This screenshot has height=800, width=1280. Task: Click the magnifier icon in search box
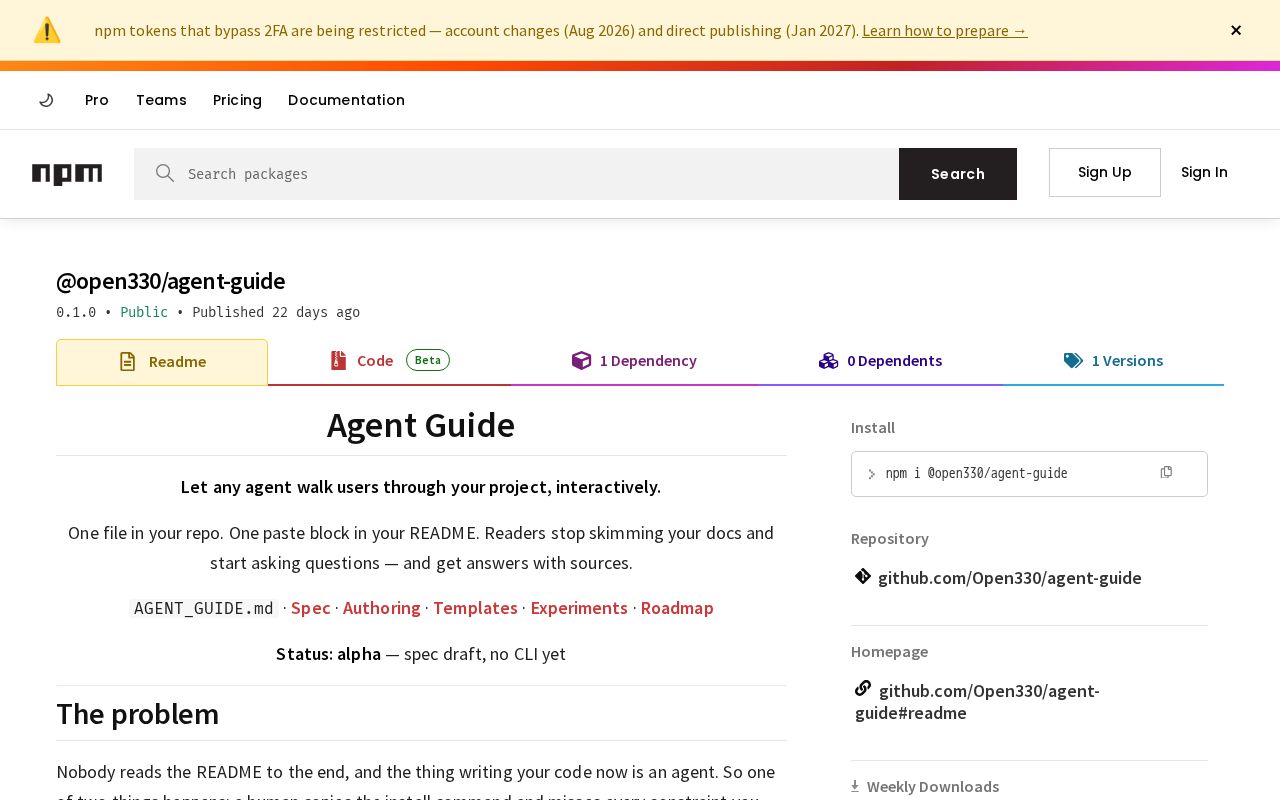[x=165, y=173]
